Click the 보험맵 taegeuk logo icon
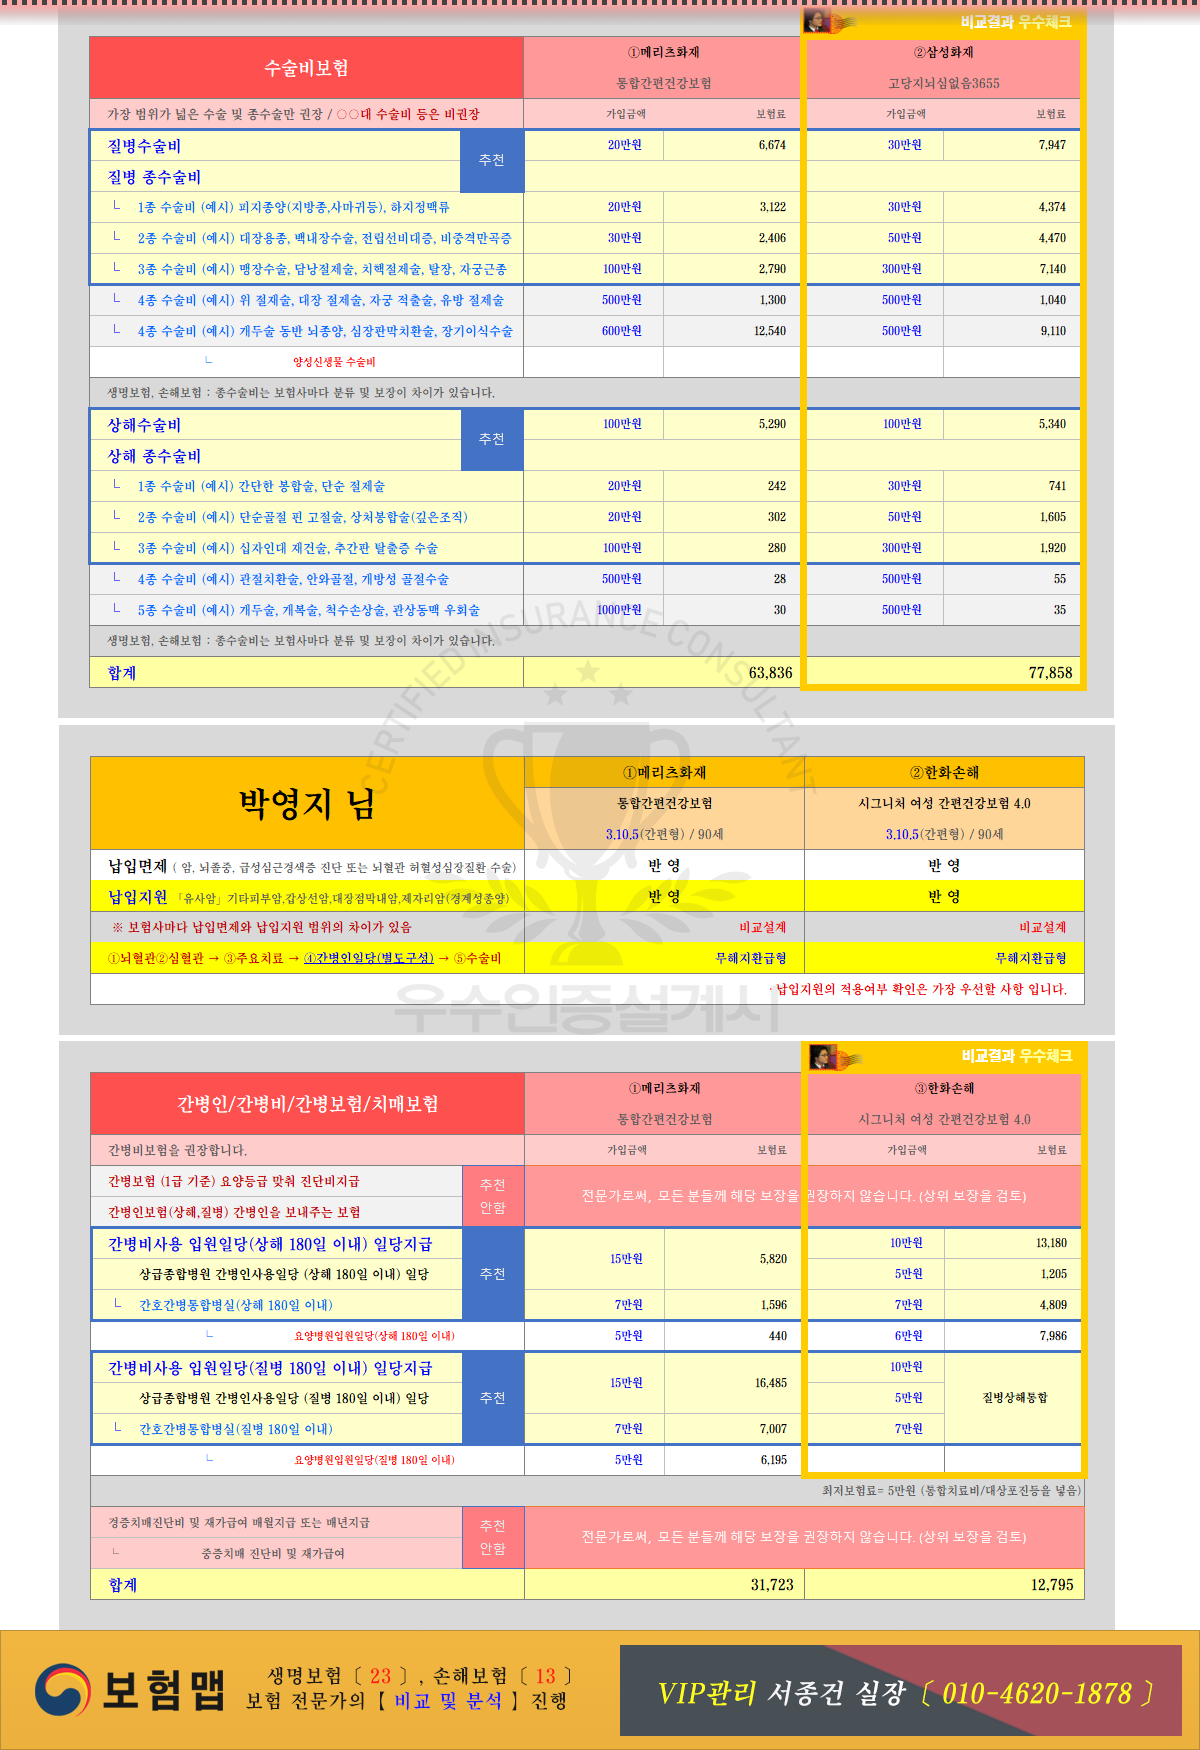1200x1750 pixels. (x=63, y=1690)
